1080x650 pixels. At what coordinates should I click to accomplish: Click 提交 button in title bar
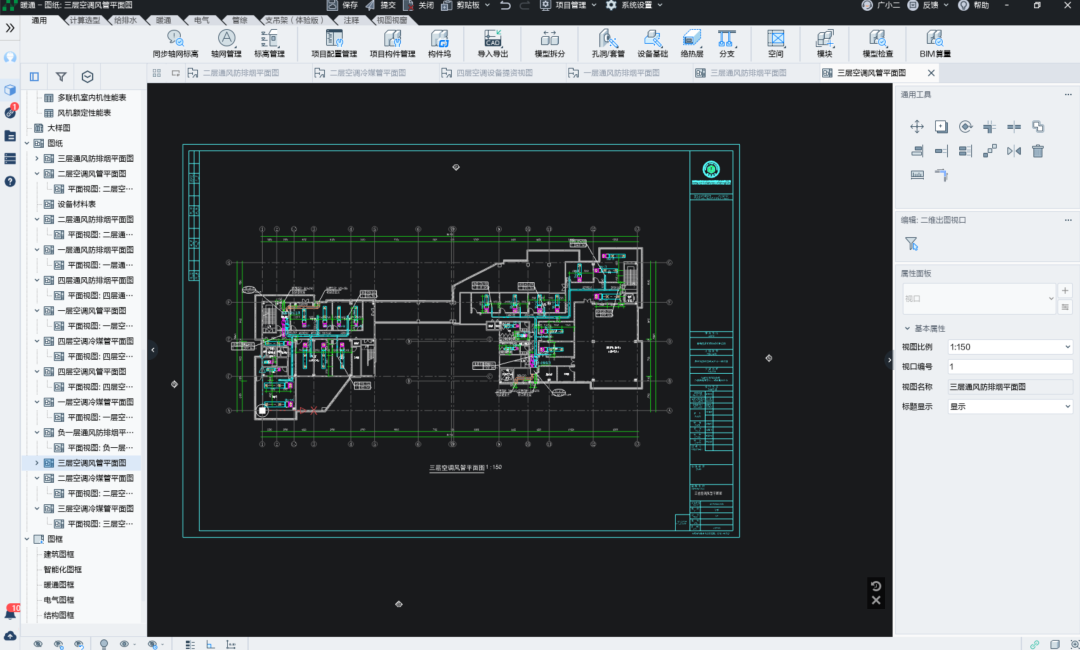(x=381, y=6)
